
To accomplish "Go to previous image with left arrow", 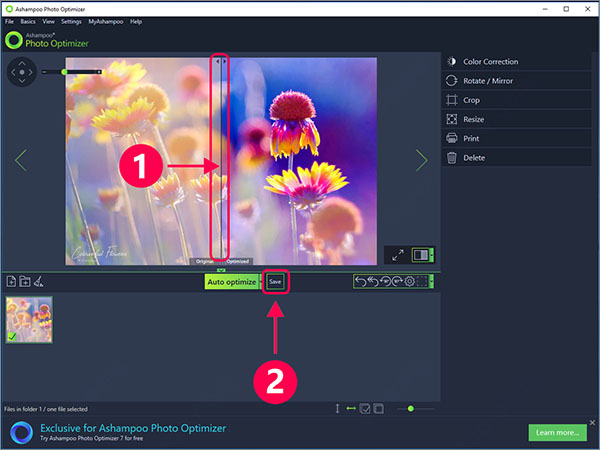I will (x=20, y=160).
